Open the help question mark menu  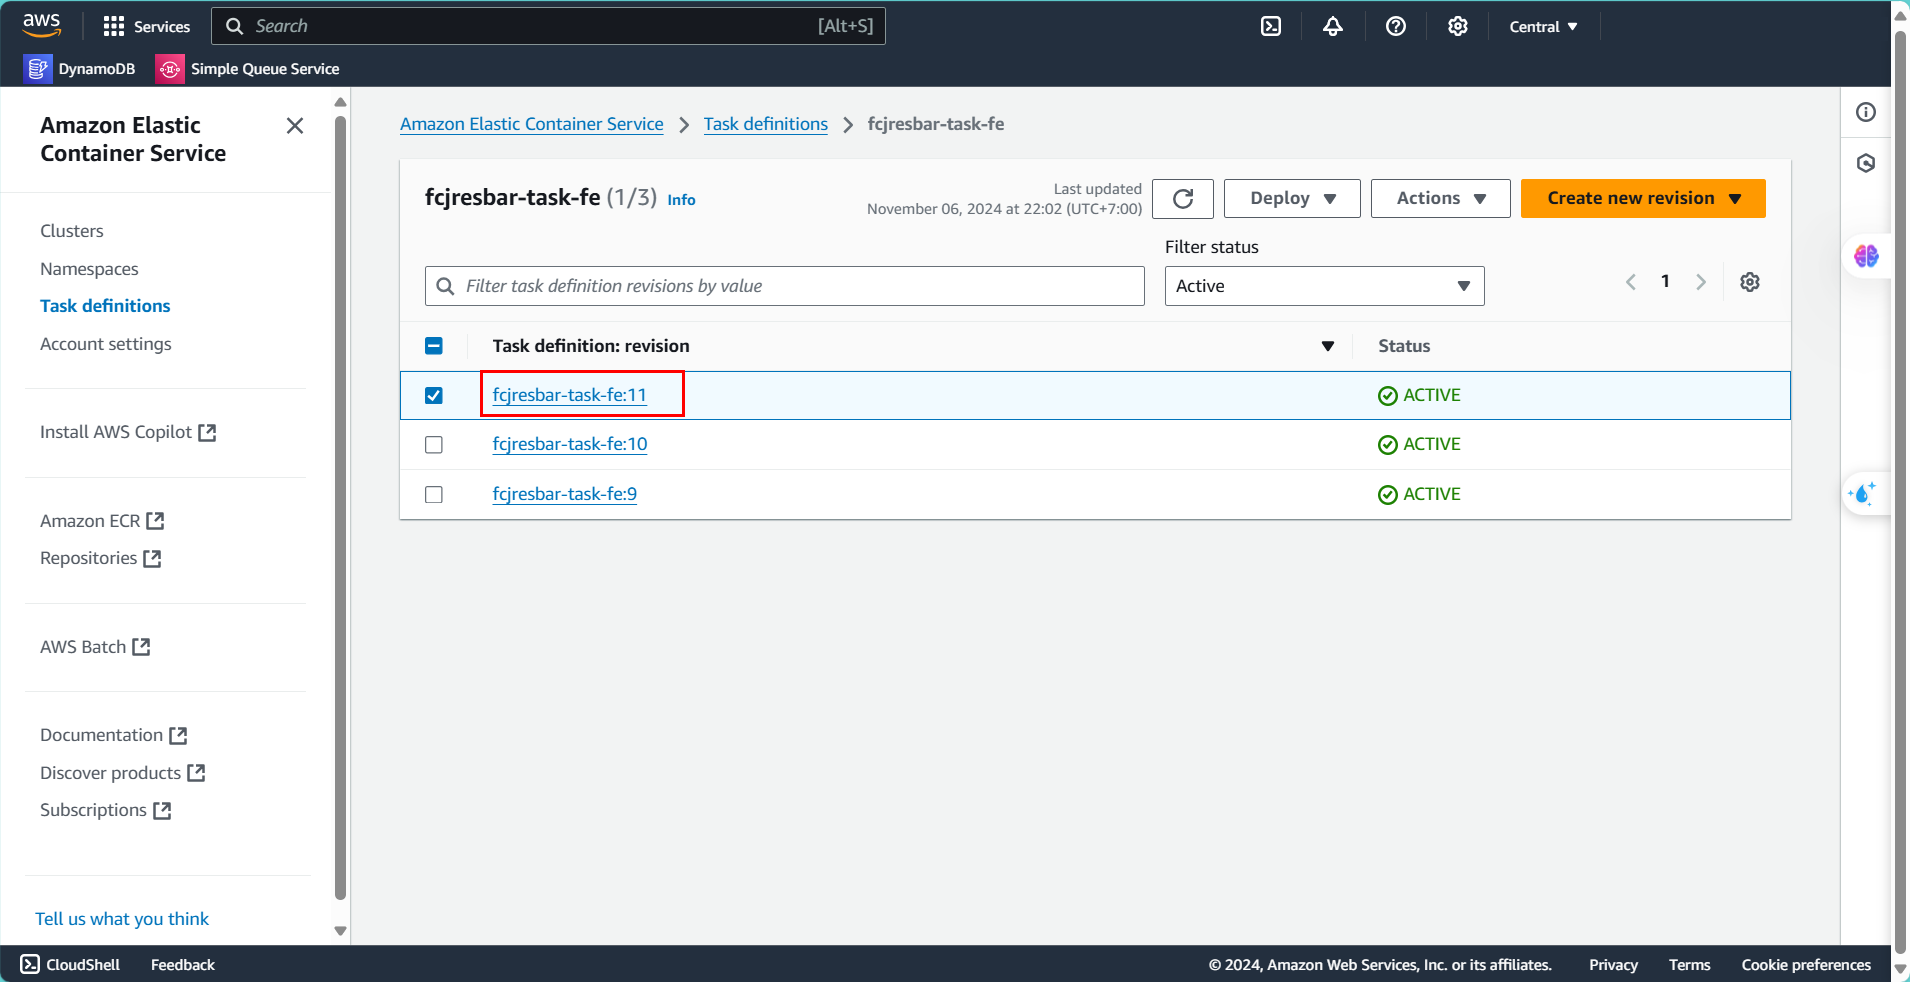coord(1396,26)
